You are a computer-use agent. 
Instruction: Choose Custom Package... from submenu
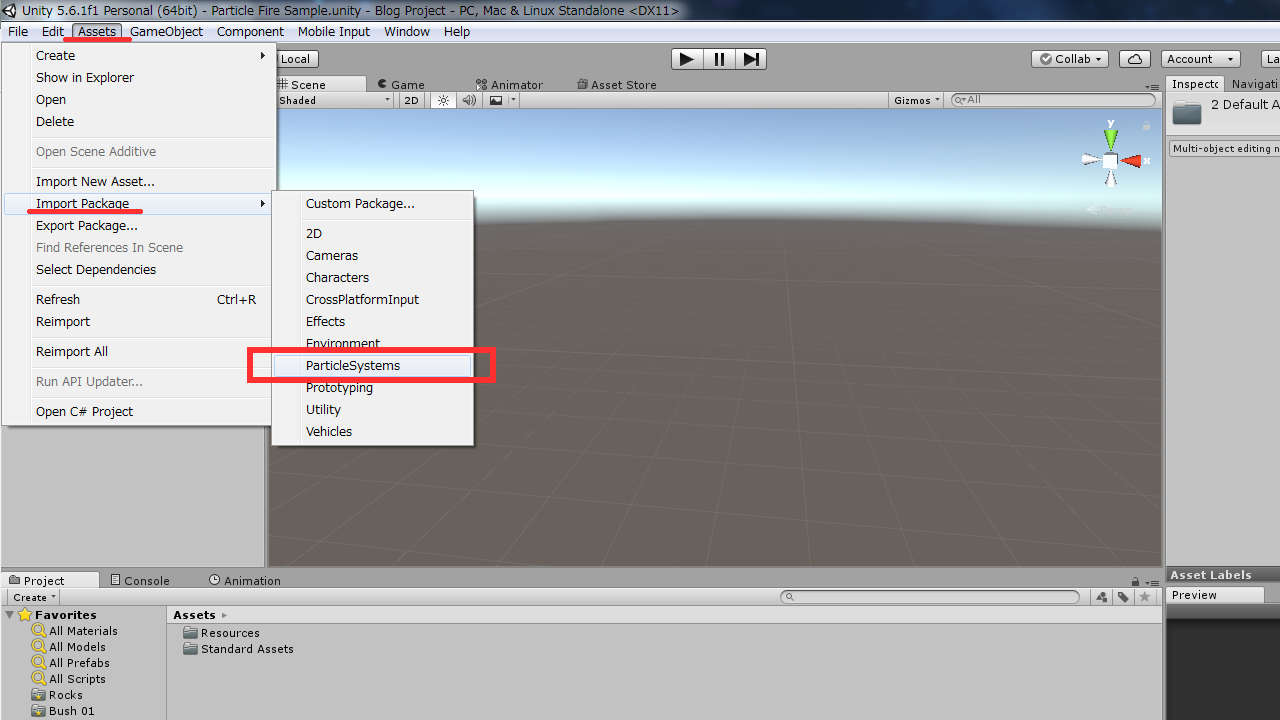(x=373, y=204)
